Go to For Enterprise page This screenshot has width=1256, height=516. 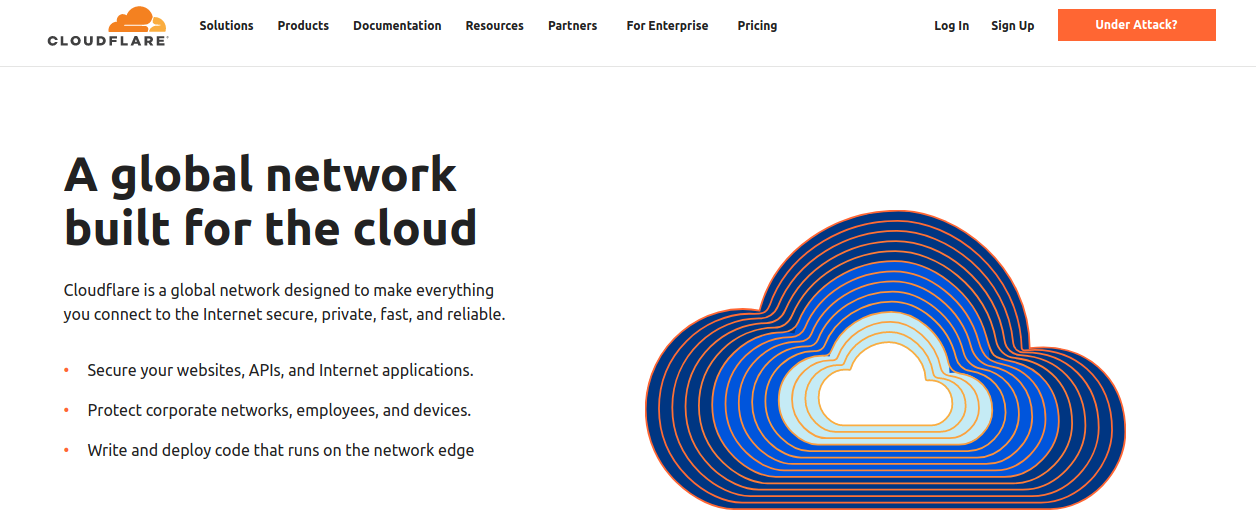pos(667,26)
